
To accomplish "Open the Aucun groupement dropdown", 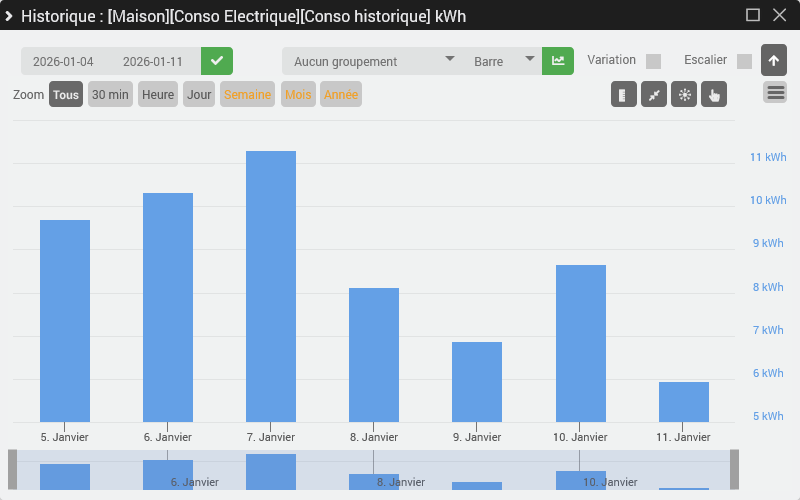I will (x=372, y=61).
